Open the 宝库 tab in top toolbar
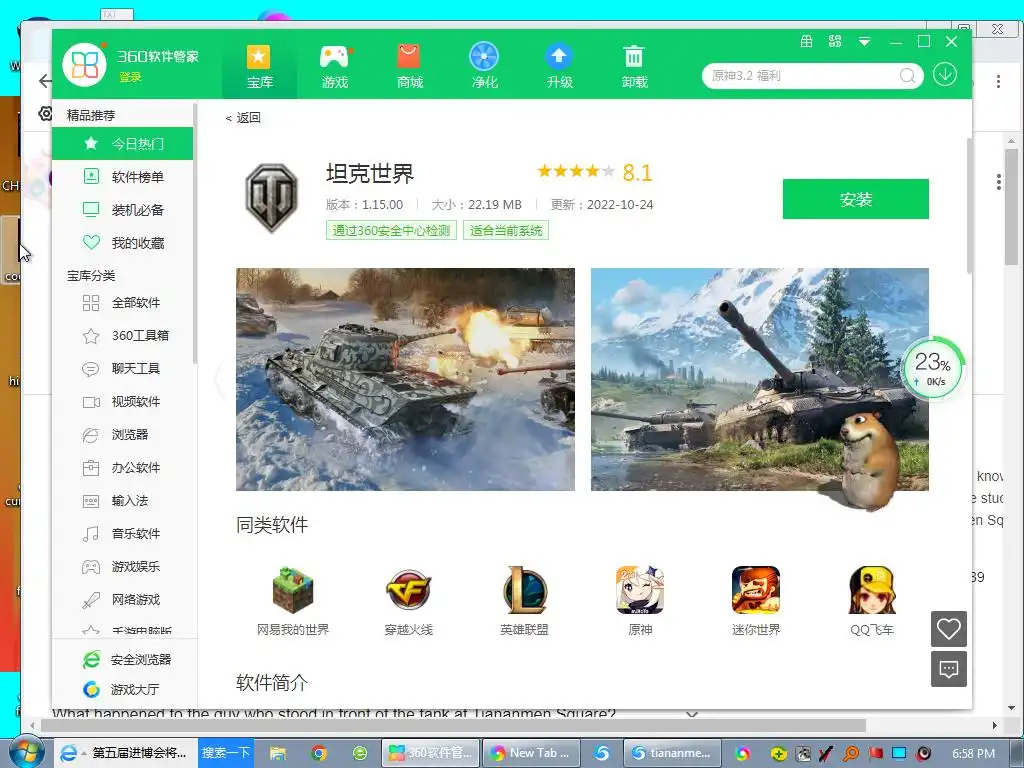This screenshot has width=1024, height=768. click(259, 66)
